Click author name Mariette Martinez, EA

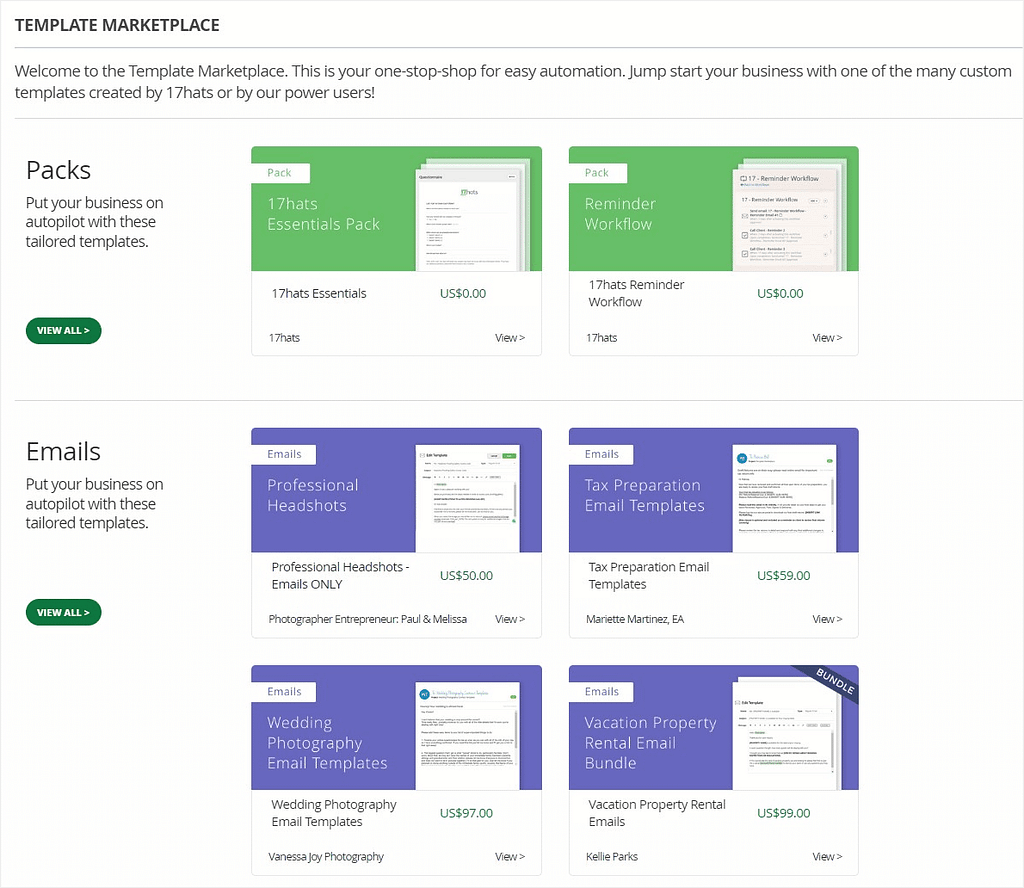635,619
